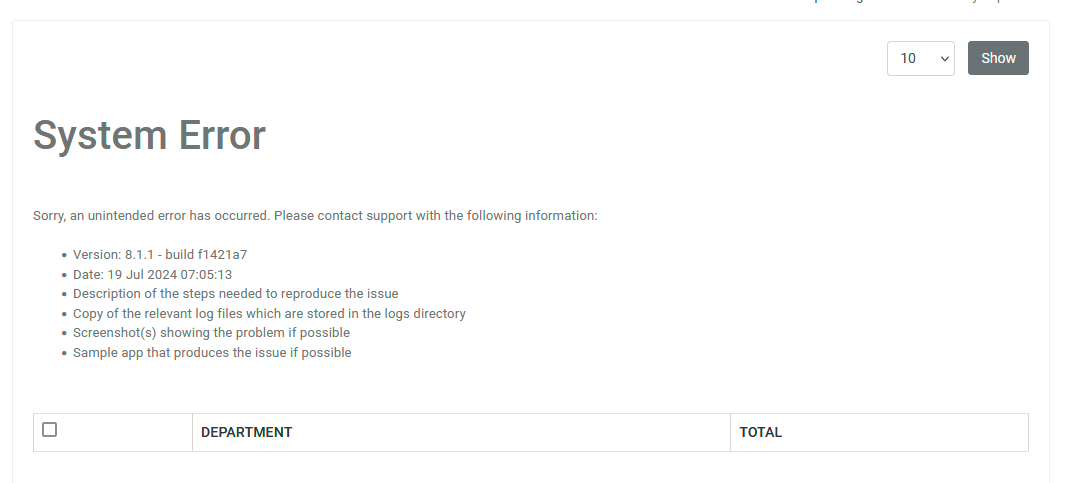
Task: Click the 'Screenshot(s) showing the problem' bullet
Action: pos(180,333)
